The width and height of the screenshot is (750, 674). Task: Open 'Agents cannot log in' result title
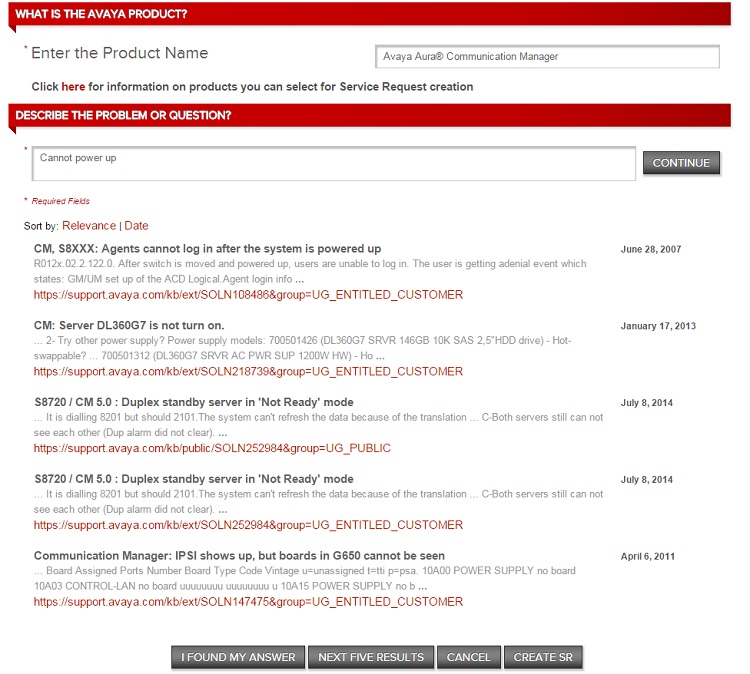(207, 249)
